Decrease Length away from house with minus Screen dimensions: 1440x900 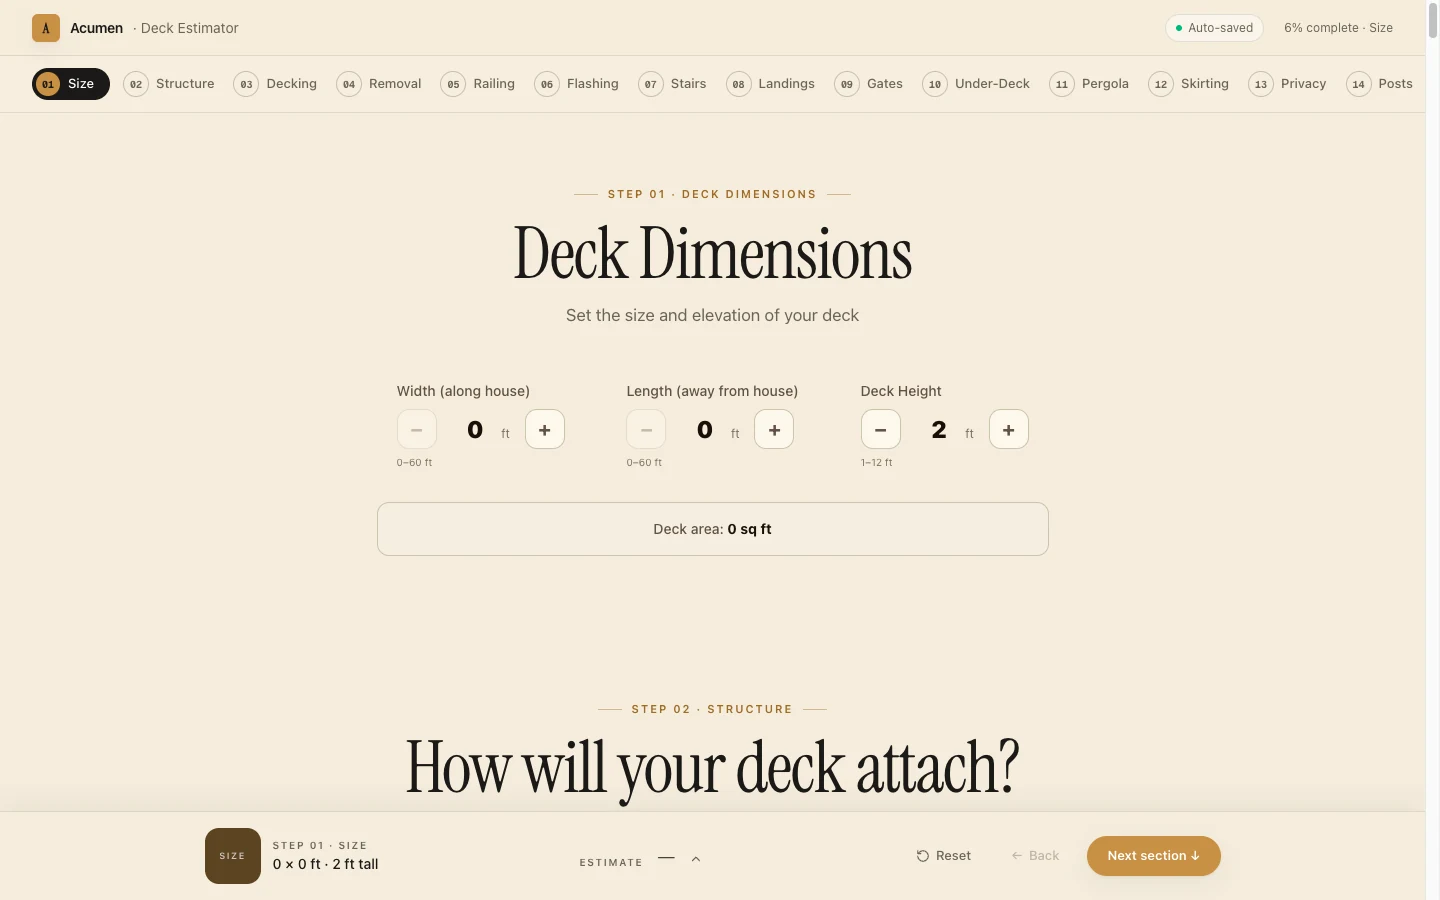click(646, 430)
